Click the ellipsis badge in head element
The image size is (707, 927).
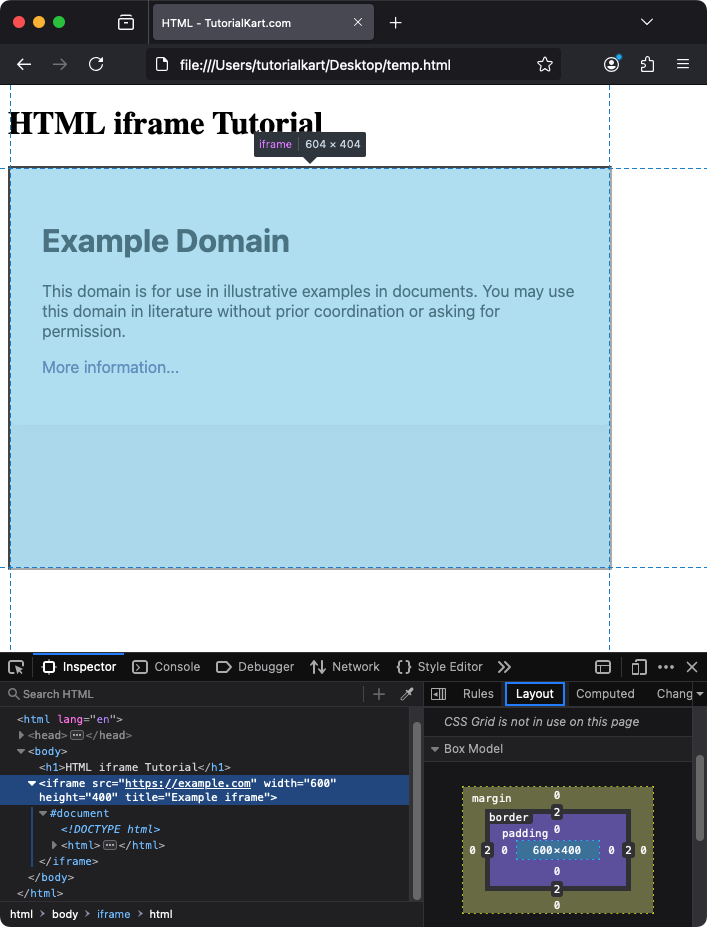[x=77, y=735]
